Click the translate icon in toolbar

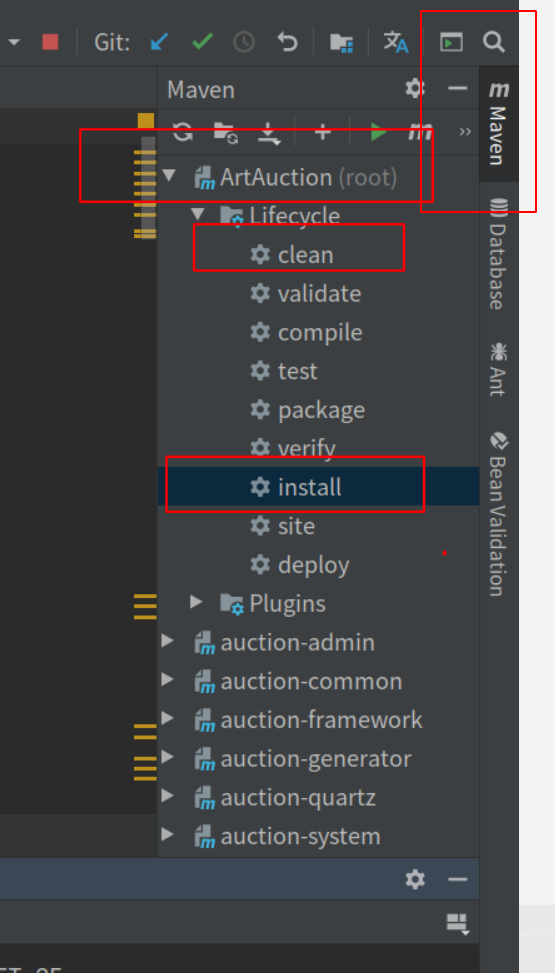pyautogui.click(x=395, y=42)
